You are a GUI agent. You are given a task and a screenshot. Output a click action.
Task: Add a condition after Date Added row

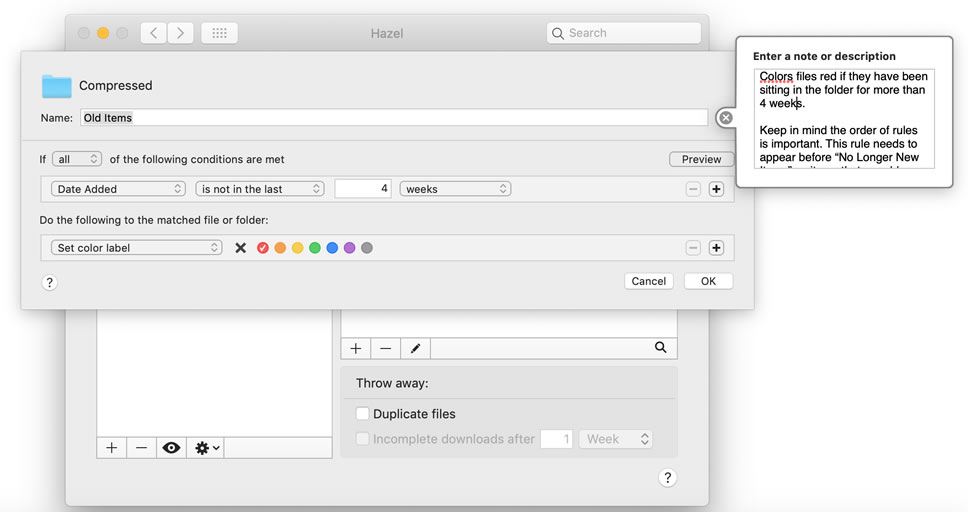(716, 189)
